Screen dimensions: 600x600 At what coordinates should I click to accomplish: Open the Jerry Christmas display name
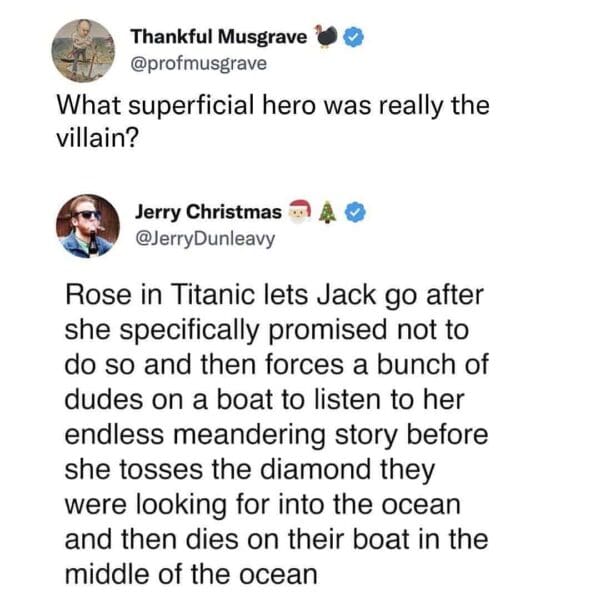click(x=208, y=213)
